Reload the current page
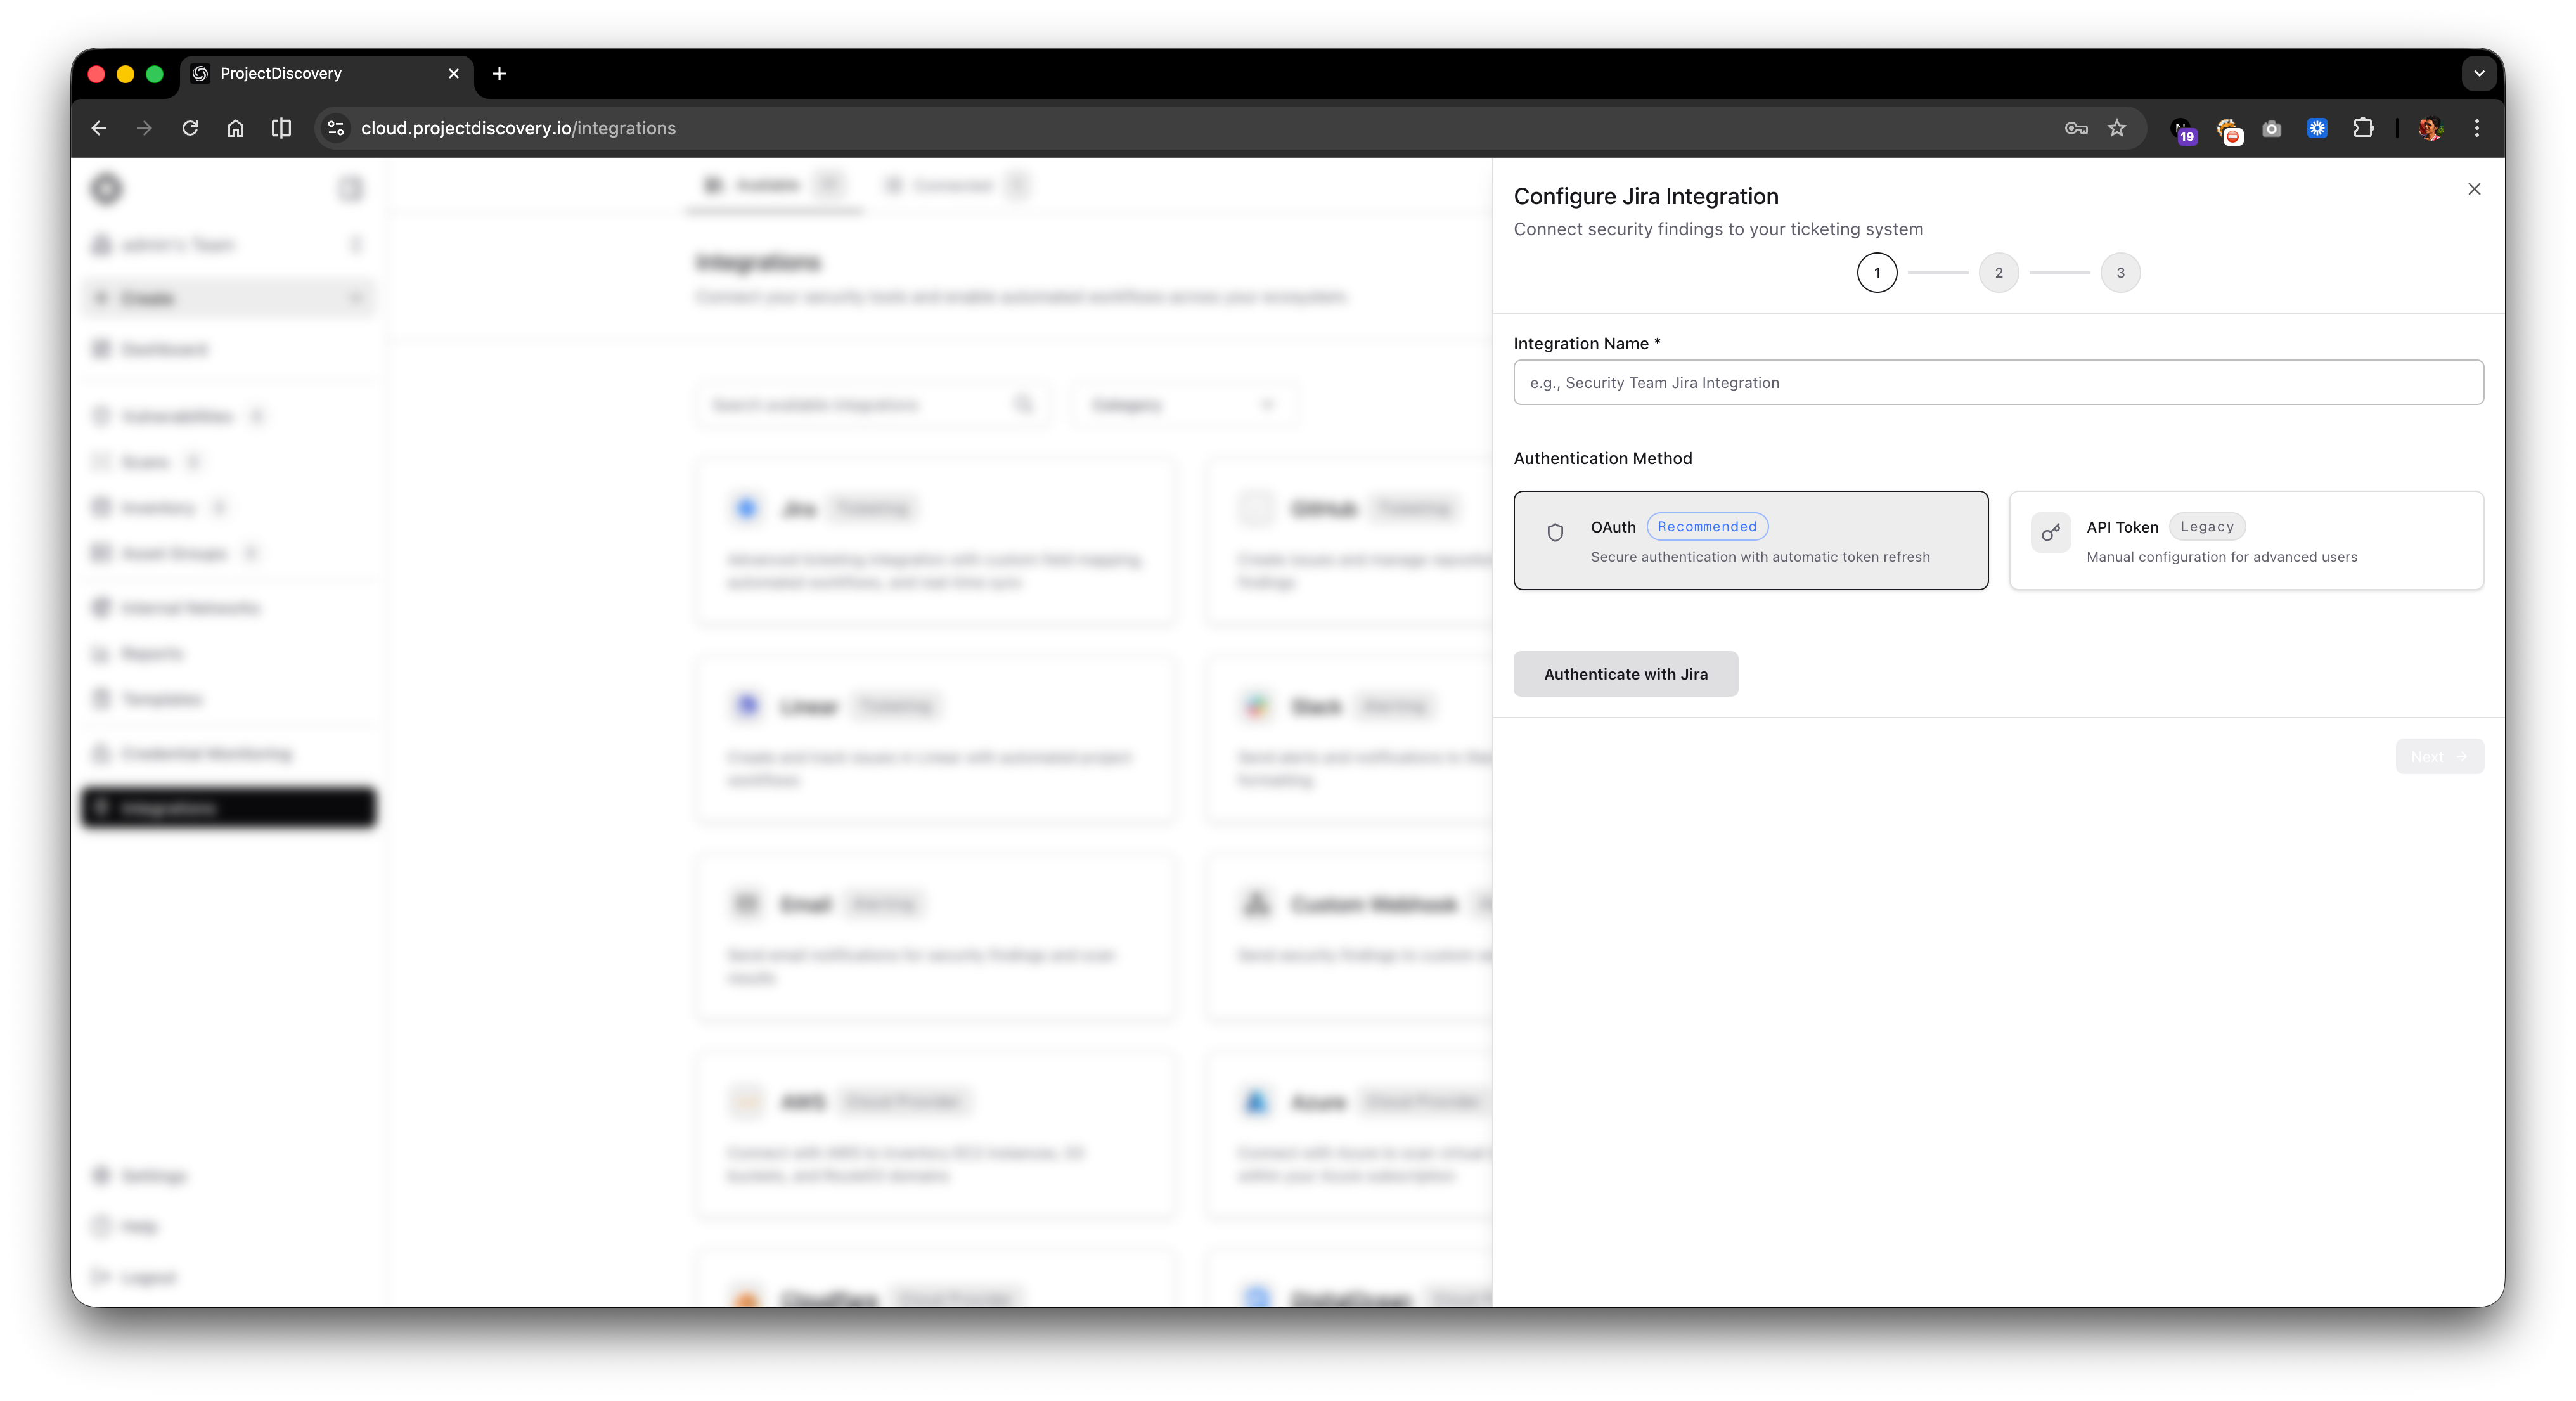The image size is (2576, 1401). (x=190, y=128)
